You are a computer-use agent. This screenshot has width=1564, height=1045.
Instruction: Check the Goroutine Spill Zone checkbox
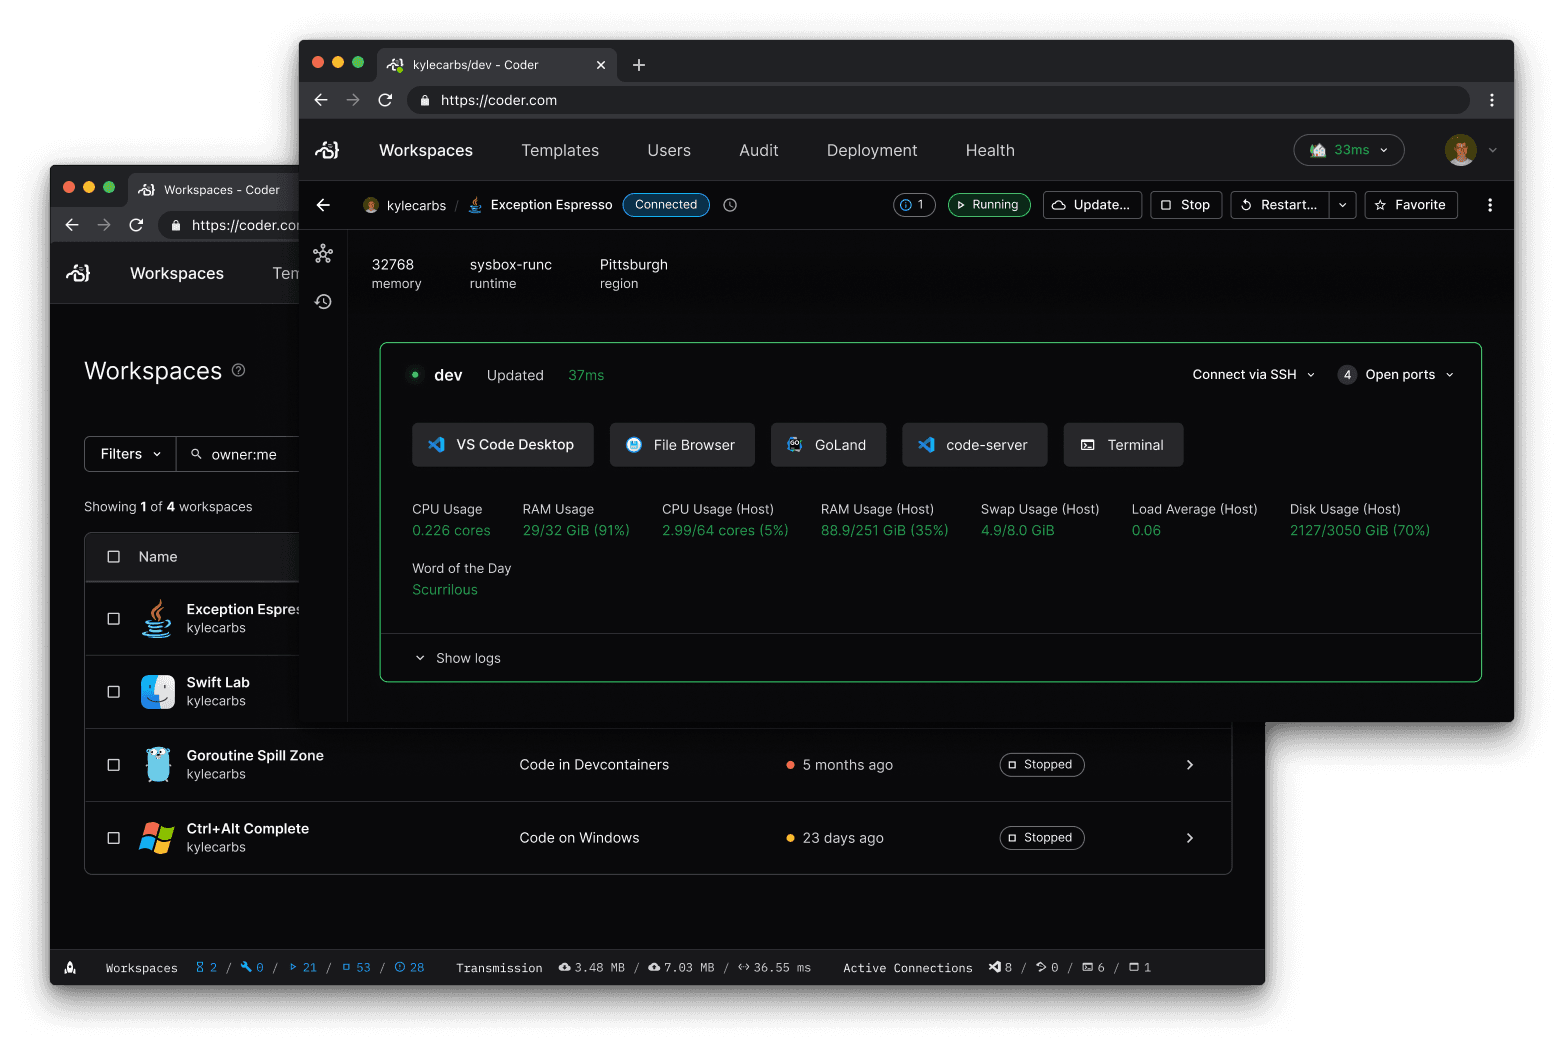coord(114,765)
